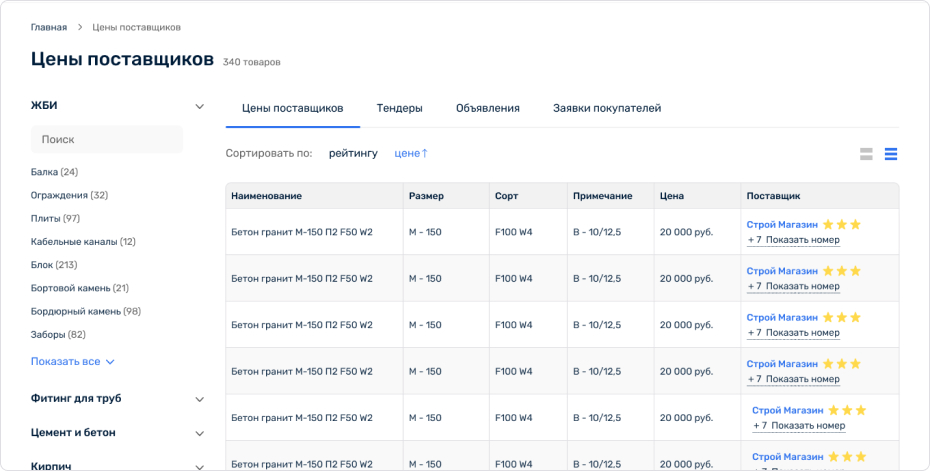Screen dimensions: 930x471
Task: Go to Главная breadcrumb link
Action: (x=49, y=27)
